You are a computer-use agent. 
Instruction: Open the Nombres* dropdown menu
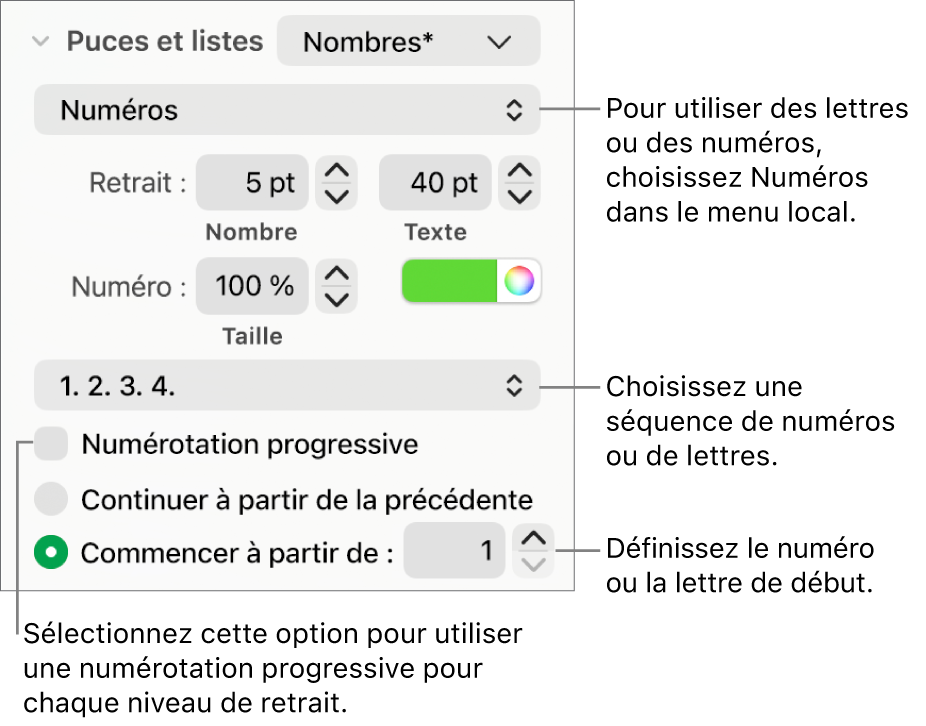pyautogui.click(x=408, y=41)
